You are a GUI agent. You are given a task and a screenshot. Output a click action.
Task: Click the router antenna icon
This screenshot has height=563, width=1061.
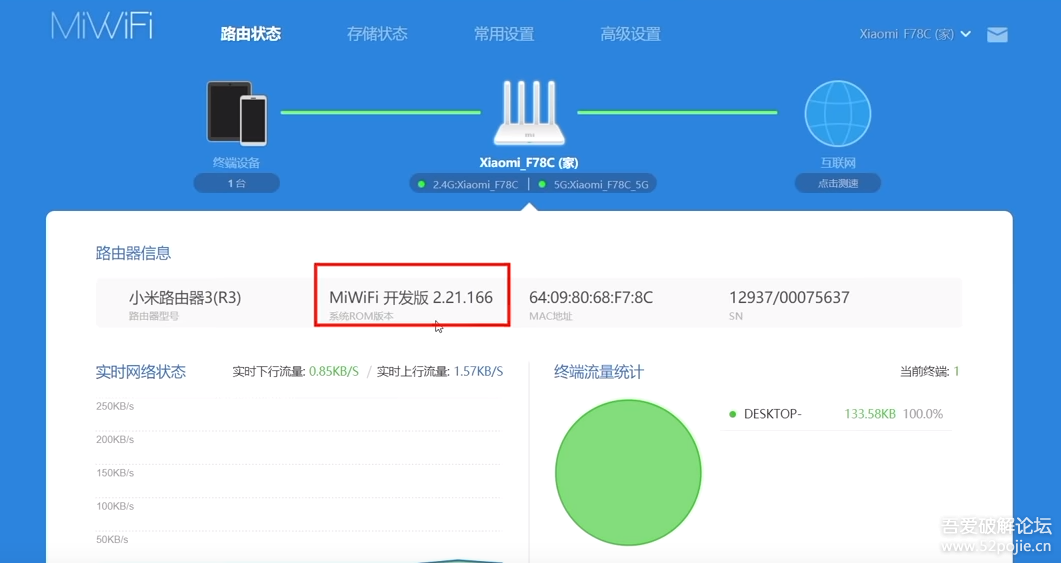(x=529, y=113)
